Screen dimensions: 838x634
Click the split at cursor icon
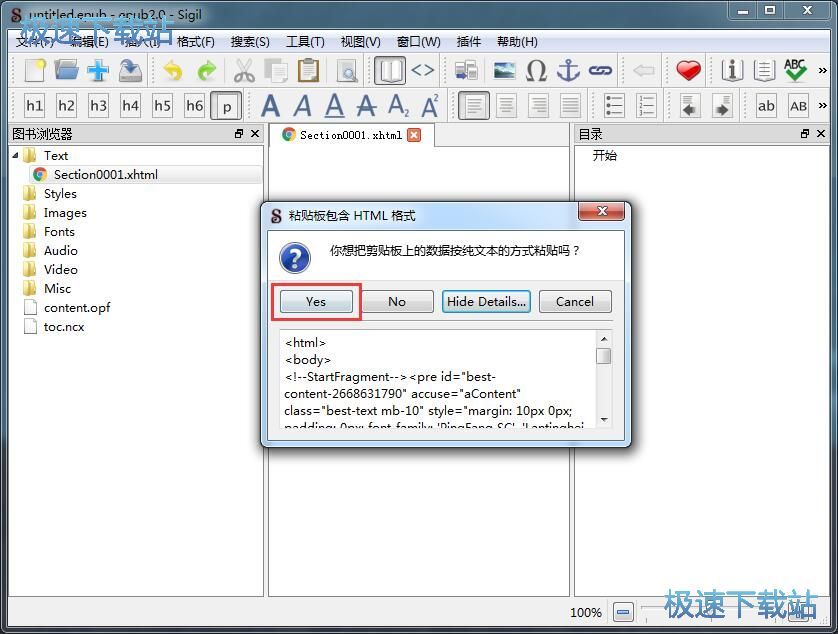[466, 71]
